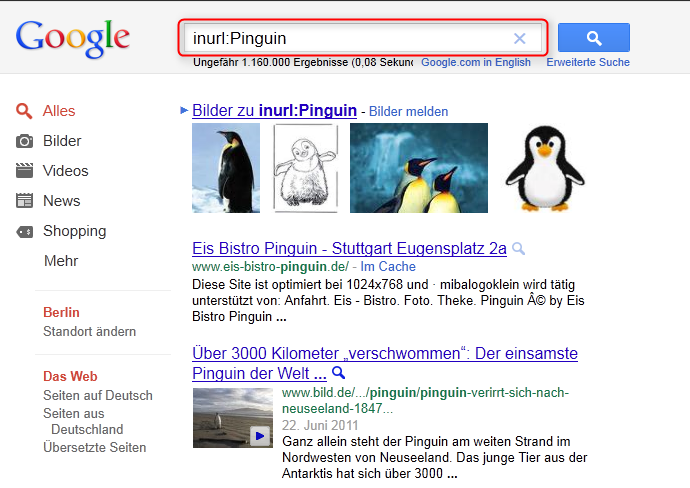Click the Ungefähr 1.160.000 Ergebnisse text
This screenshot has width=690, height=488.
tap(302, 62)
